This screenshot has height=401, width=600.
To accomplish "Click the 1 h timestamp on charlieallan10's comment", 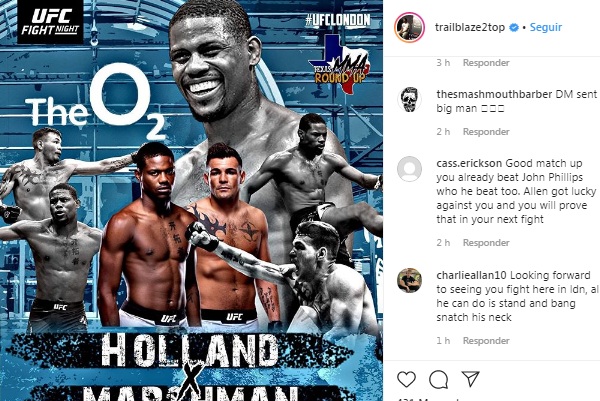I will point(443,341).
